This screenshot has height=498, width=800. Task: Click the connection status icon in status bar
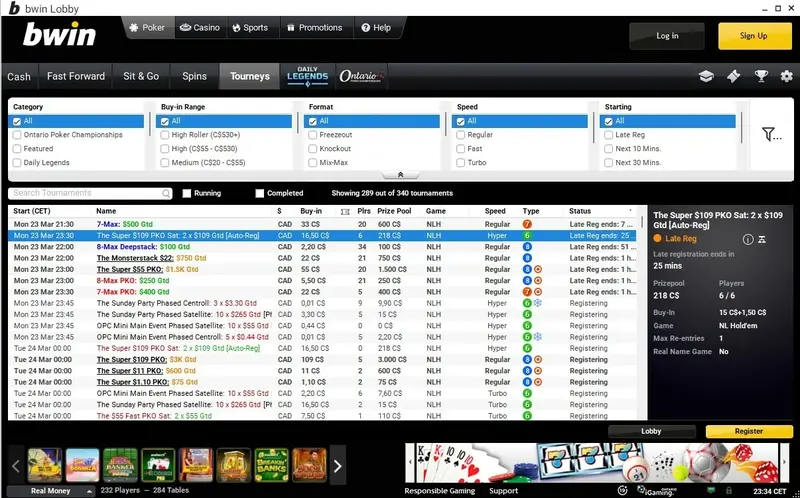[711, 491]
